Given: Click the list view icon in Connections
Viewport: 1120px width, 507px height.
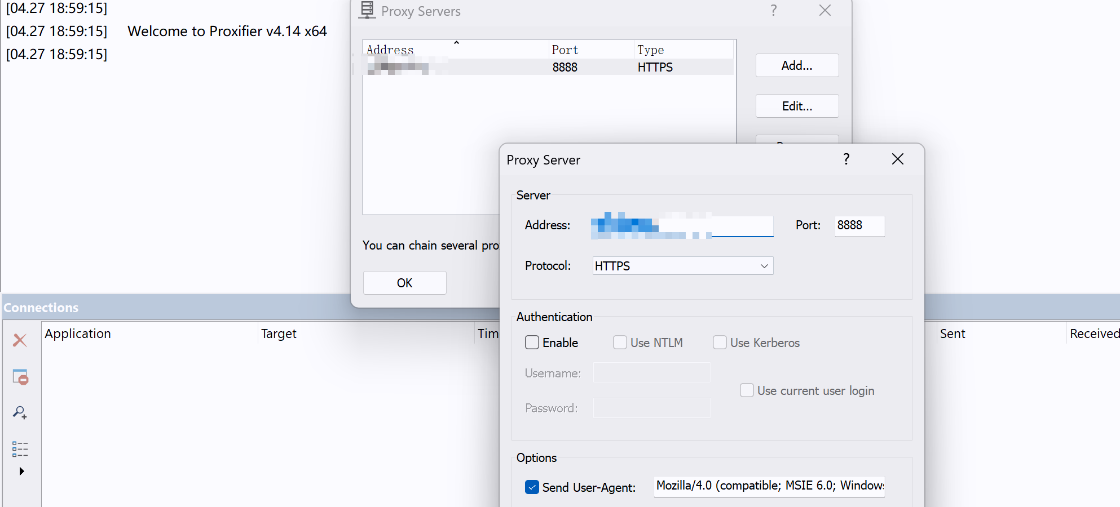Looking at the screenshot, I should tap(19, 448).
